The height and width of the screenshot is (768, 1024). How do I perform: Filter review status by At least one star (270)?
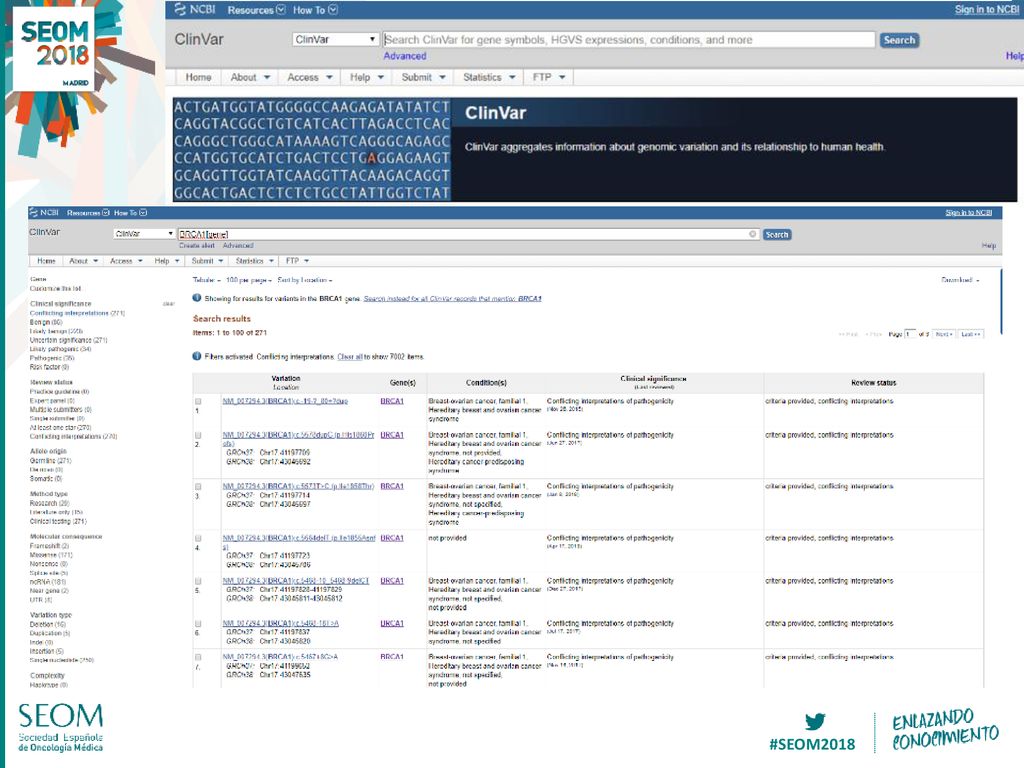tap(61, 427)
